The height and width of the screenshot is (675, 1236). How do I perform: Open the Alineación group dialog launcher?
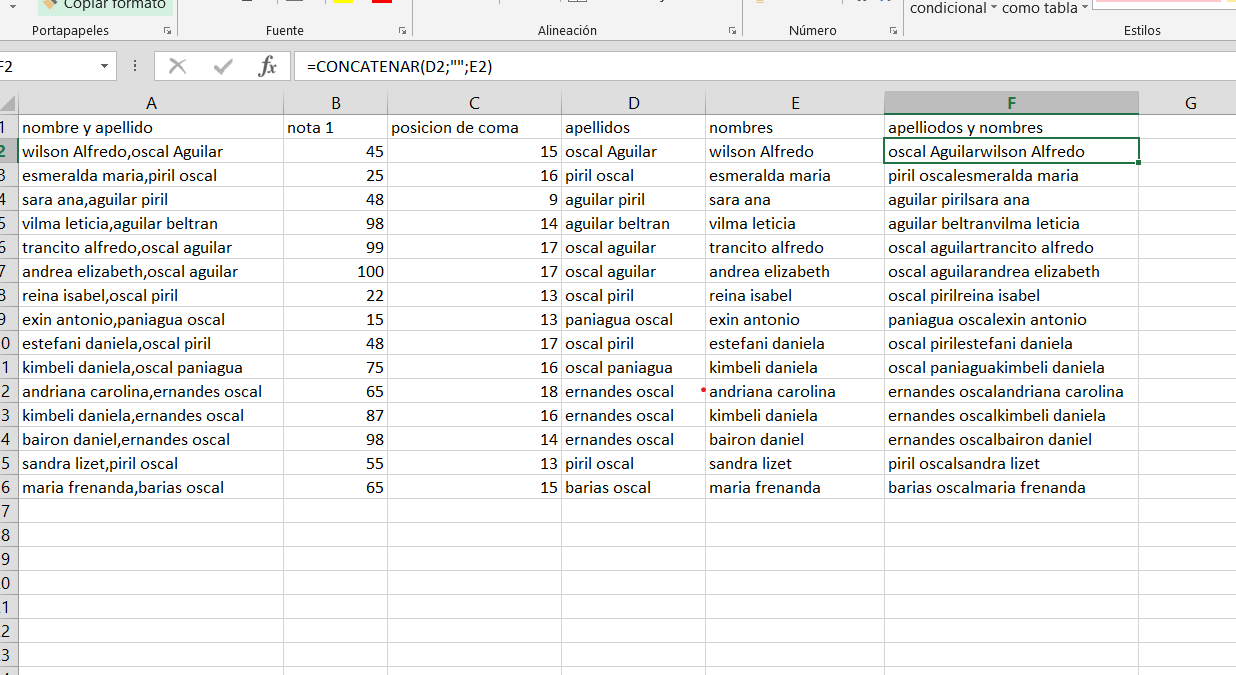[732, 31]
